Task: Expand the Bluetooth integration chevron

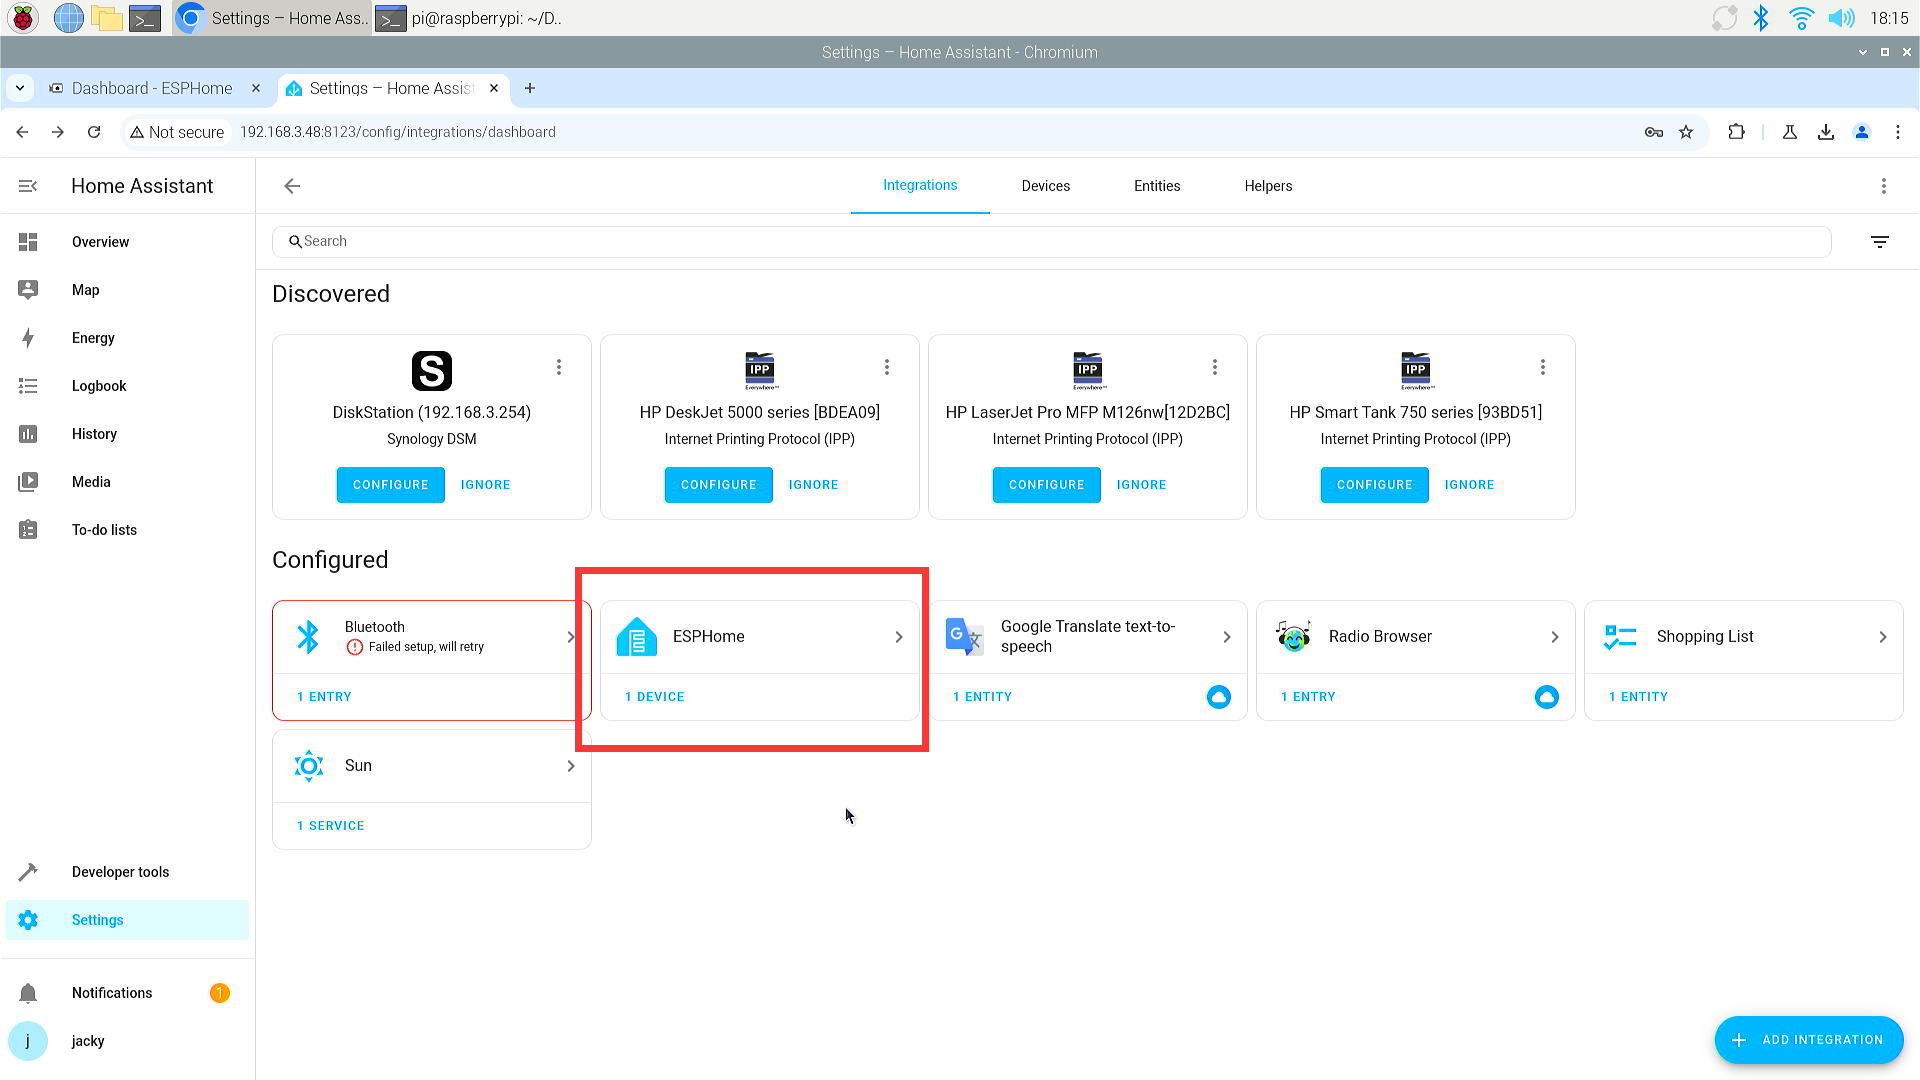Action: [571, 637]
